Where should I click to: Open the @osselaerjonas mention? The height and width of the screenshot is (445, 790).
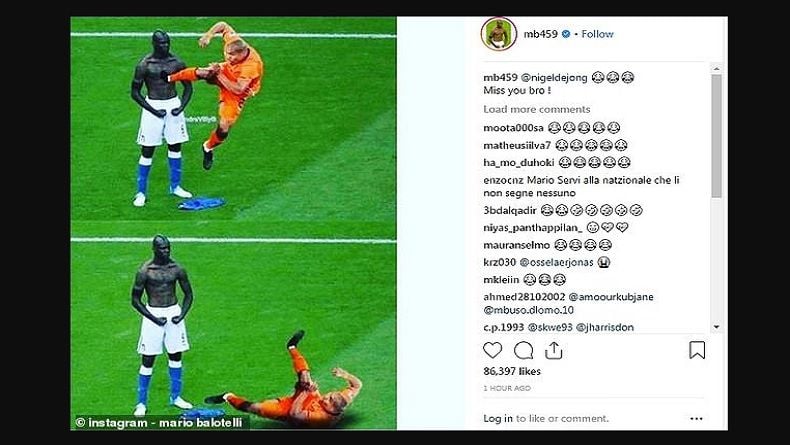tap(557, 262)
